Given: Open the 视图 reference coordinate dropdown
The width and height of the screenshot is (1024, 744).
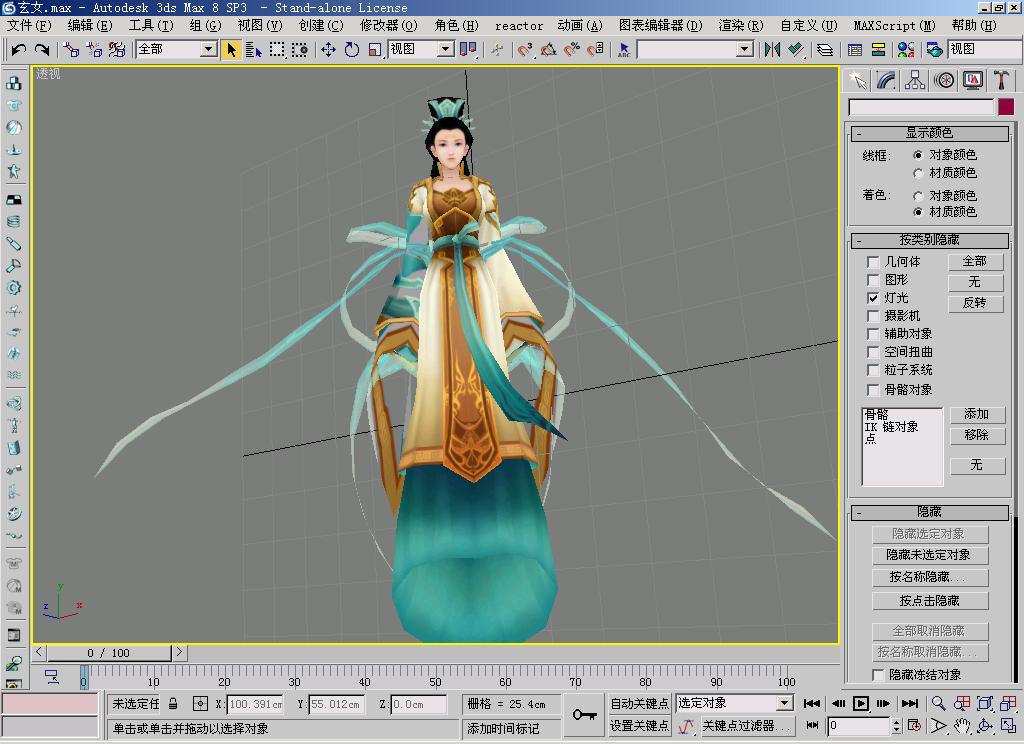Looking at the screenshot, I should 445,49.
